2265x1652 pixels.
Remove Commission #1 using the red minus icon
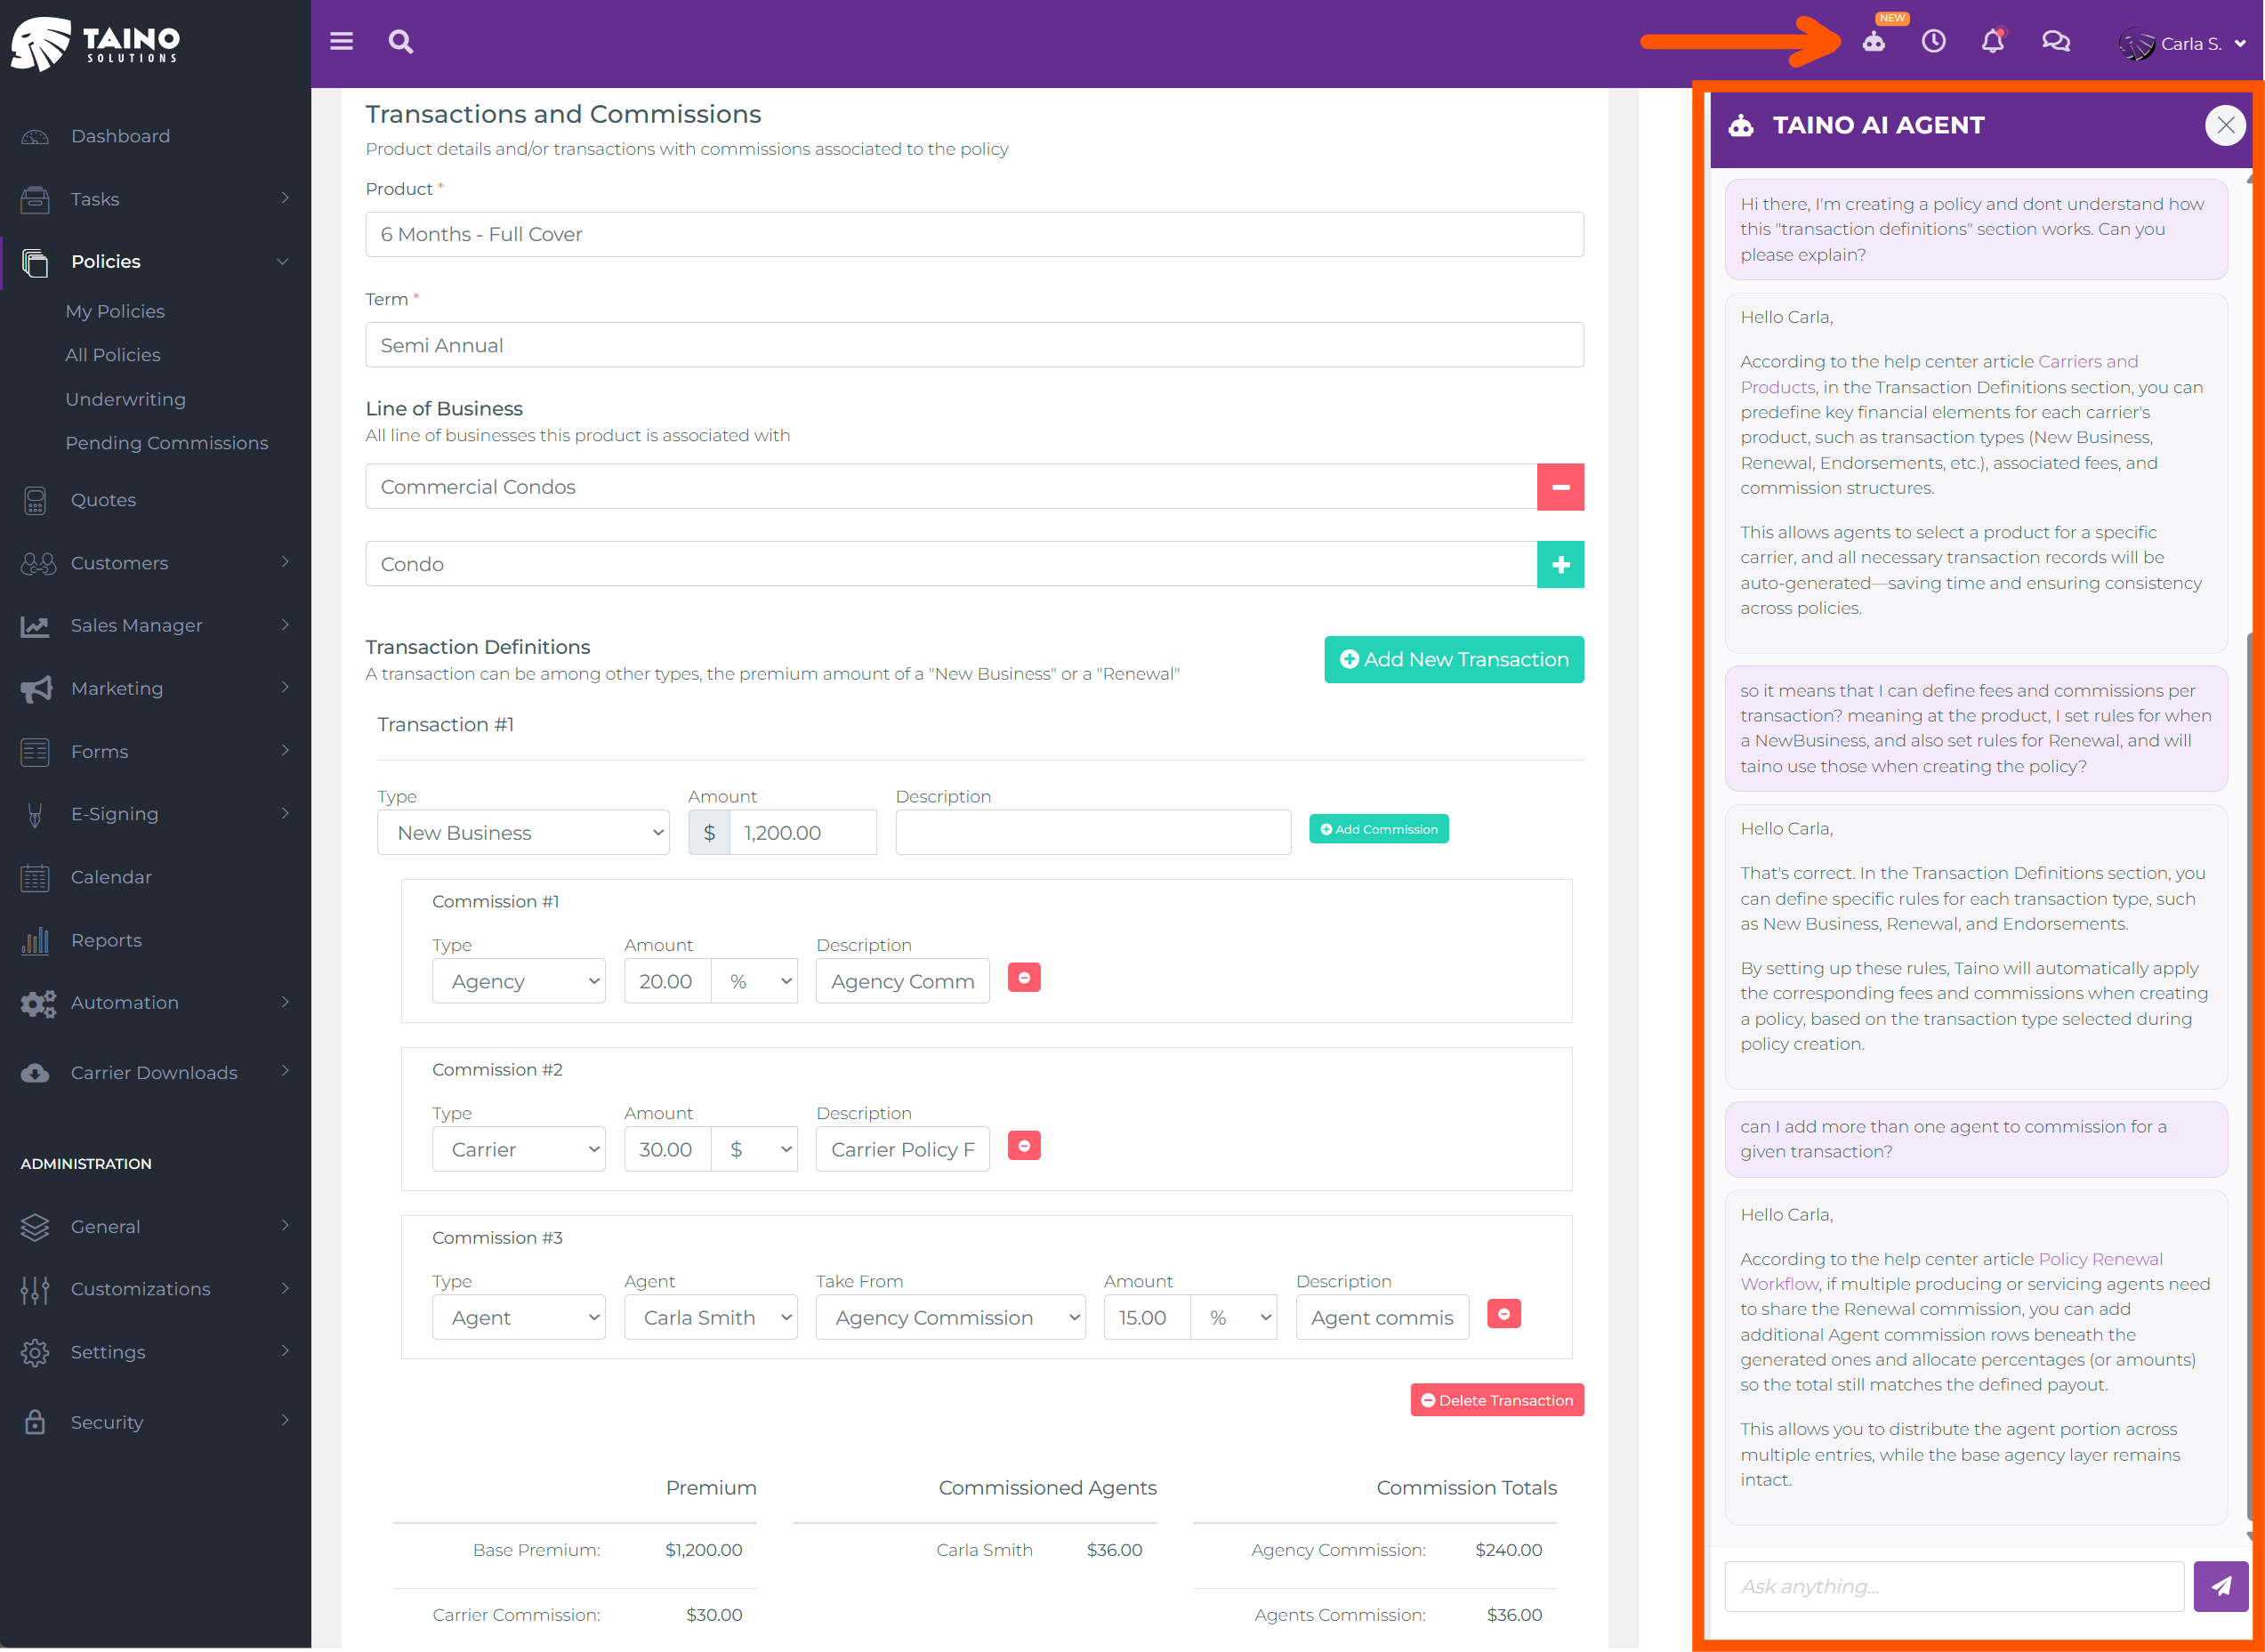pos(1023,977)
